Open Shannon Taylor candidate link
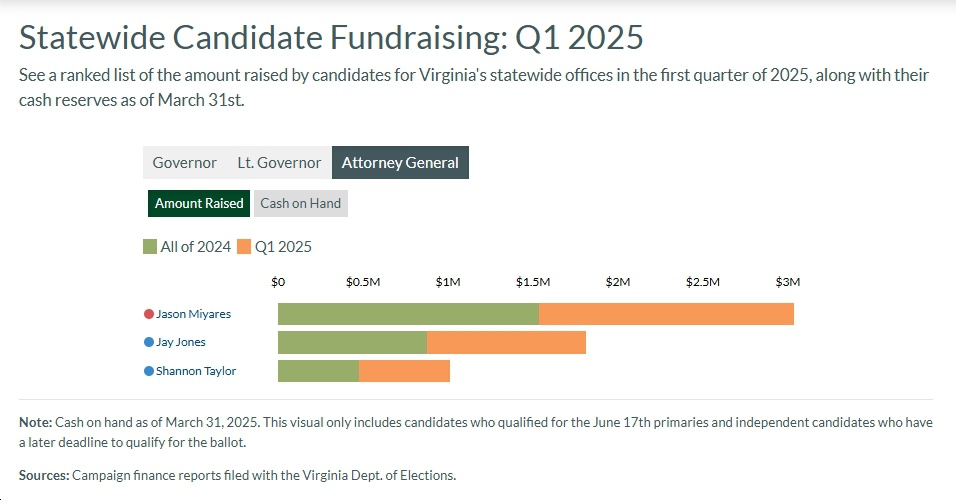The image size is (956, 500). 196,371
